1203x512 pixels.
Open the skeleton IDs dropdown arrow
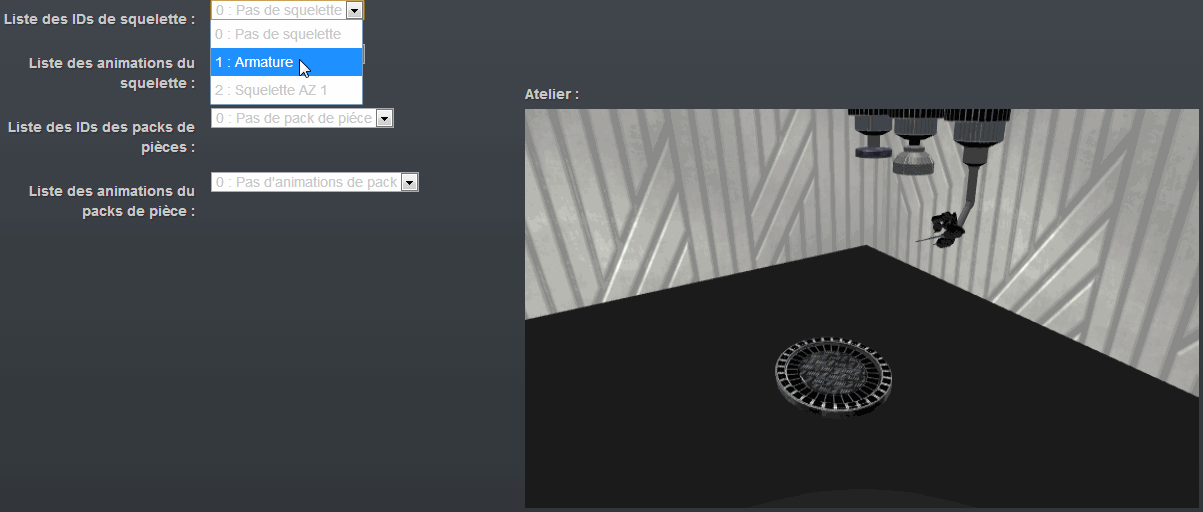point(353,10)
